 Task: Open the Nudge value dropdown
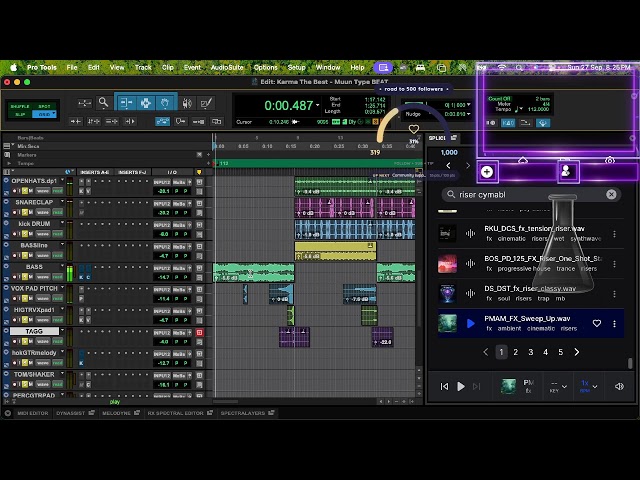point(468,114)
